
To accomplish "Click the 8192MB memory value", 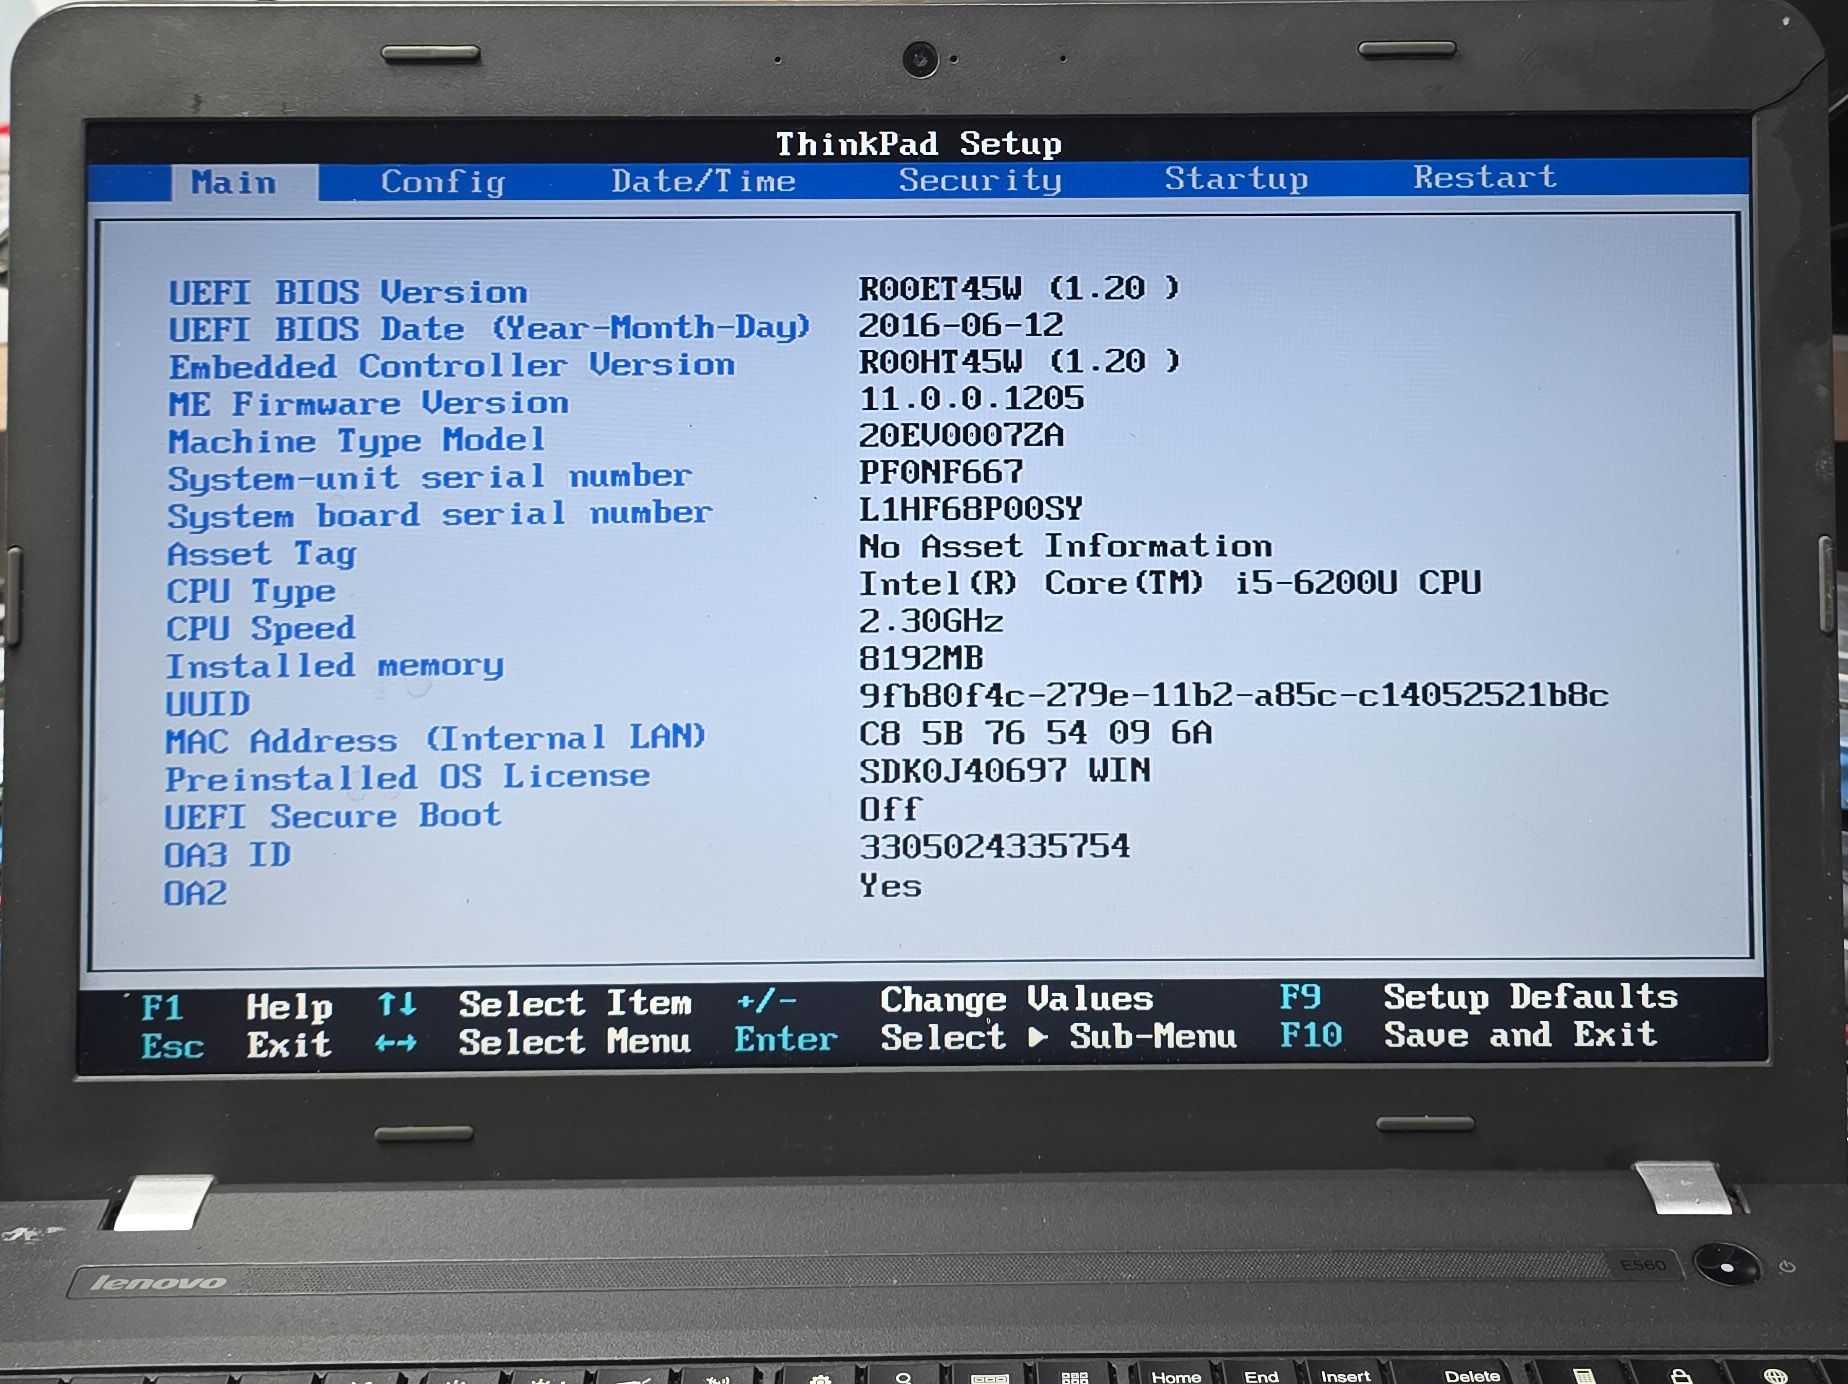I will (921, 658).
